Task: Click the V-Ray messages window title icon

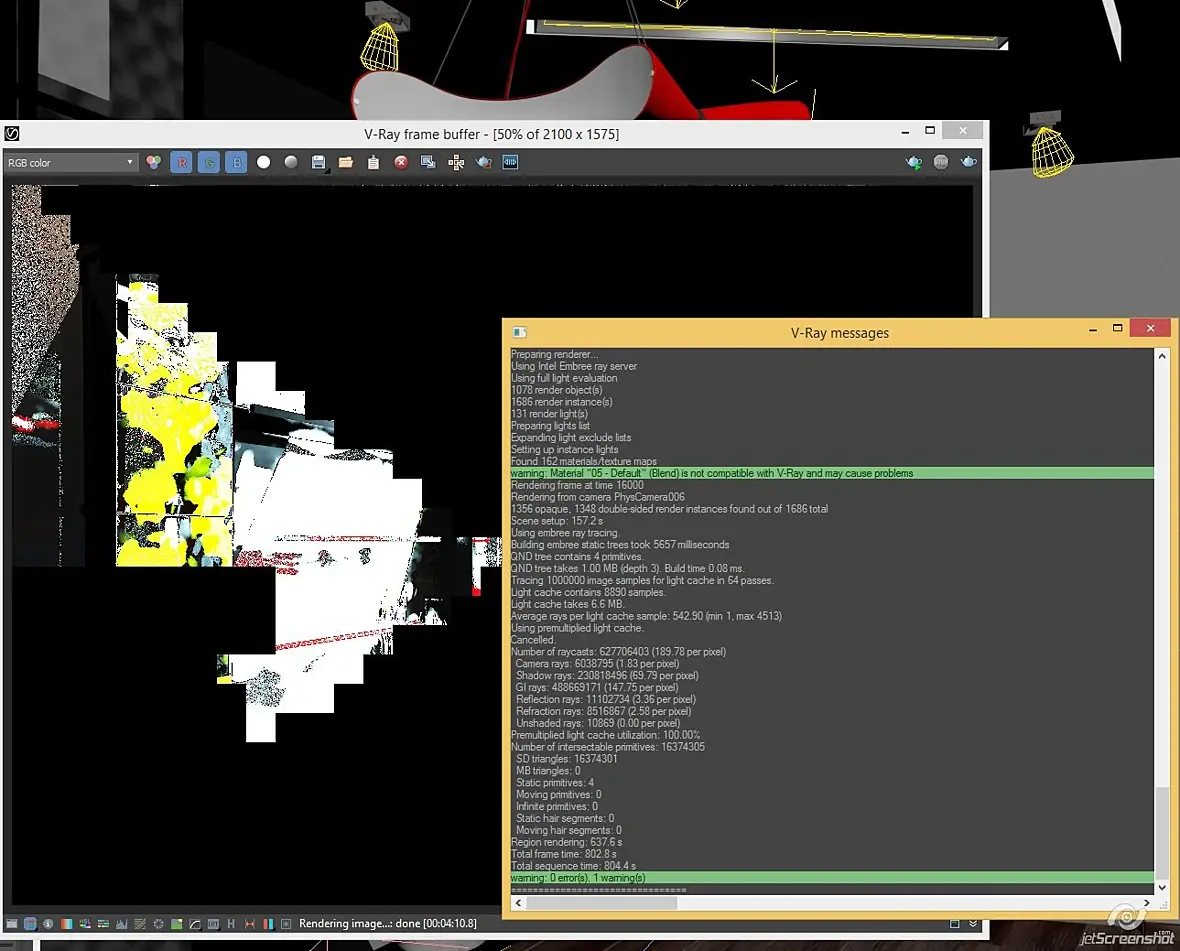Action: tap(519, 332)
